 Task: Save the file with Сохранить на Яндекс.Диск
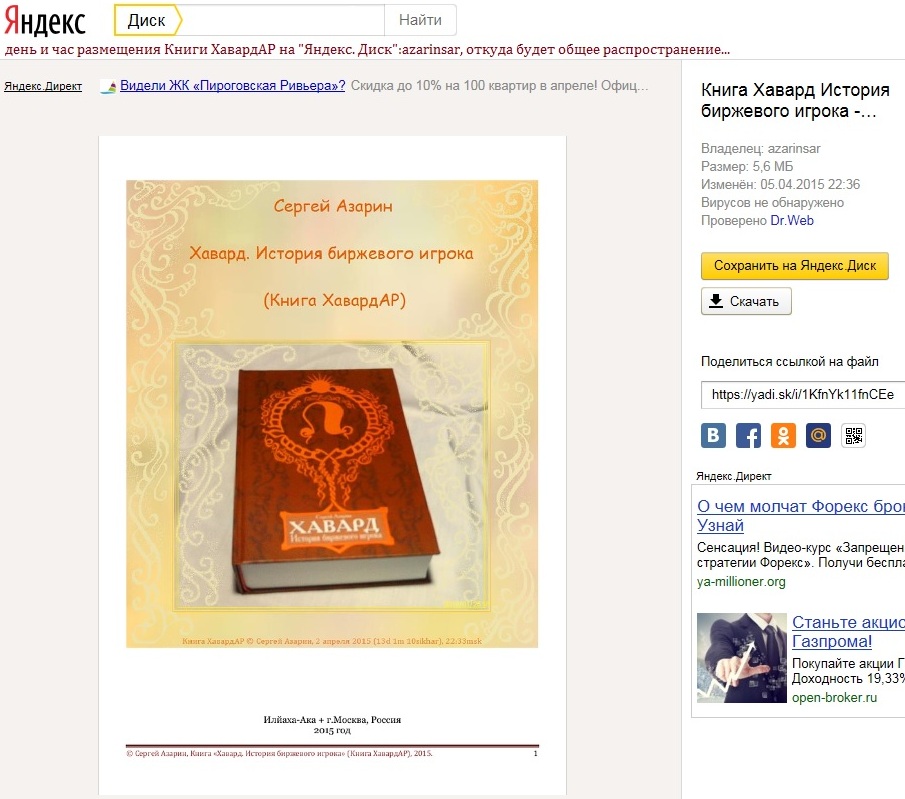coord(794,266)
